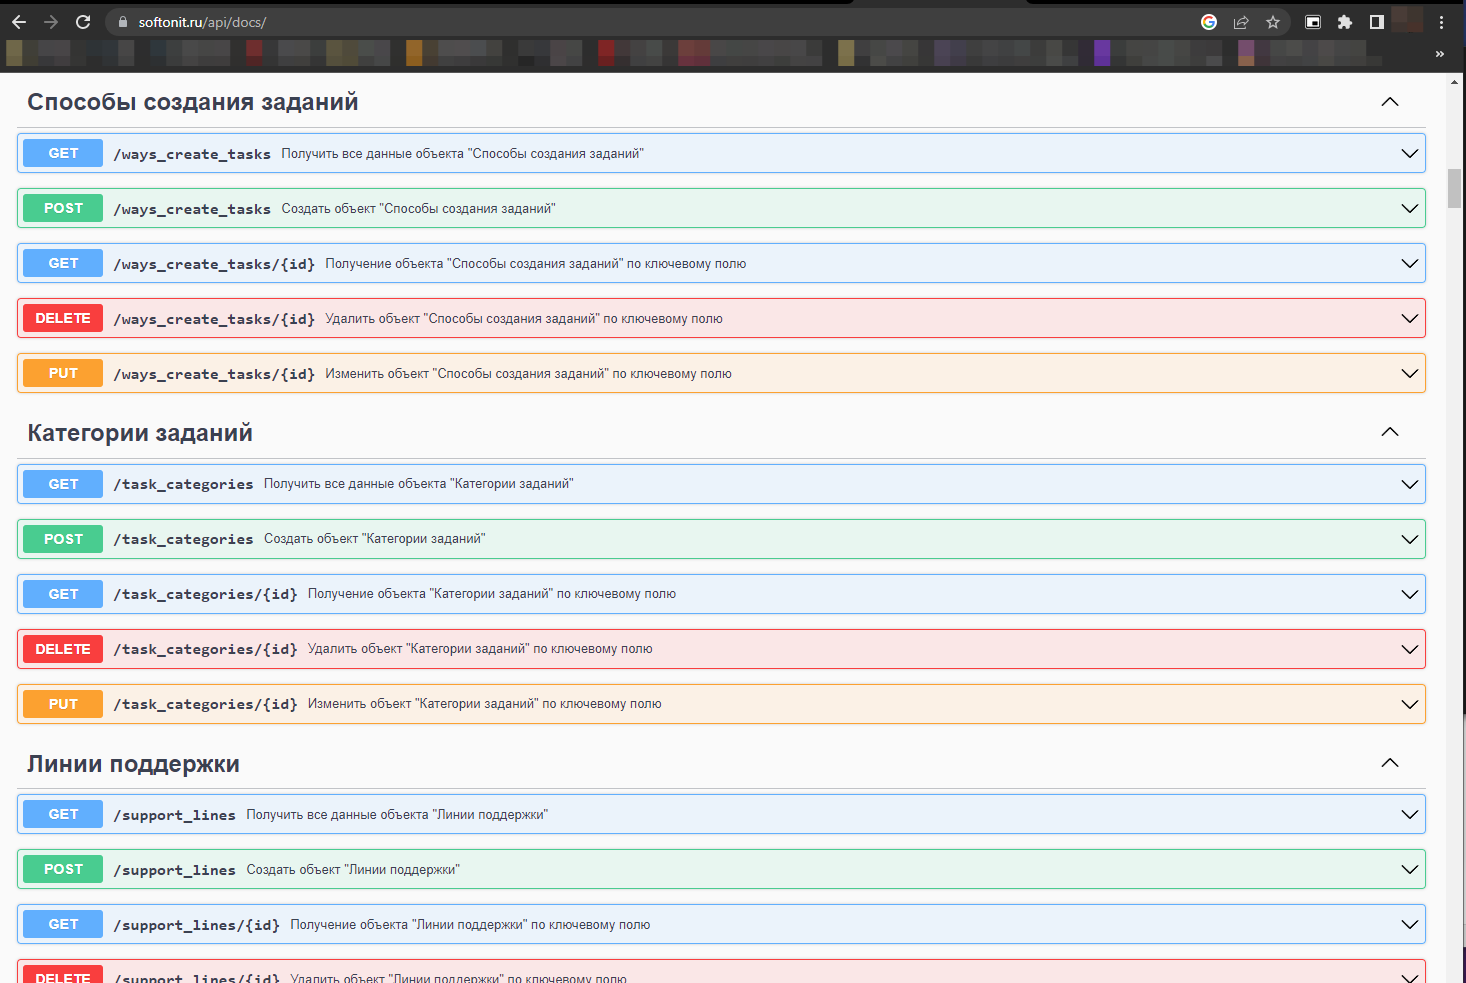This screenshot has width=1466, height=983.
Task: Click the DELETE /ways_create_tasks/{id} path
Action: pos(214,319)
